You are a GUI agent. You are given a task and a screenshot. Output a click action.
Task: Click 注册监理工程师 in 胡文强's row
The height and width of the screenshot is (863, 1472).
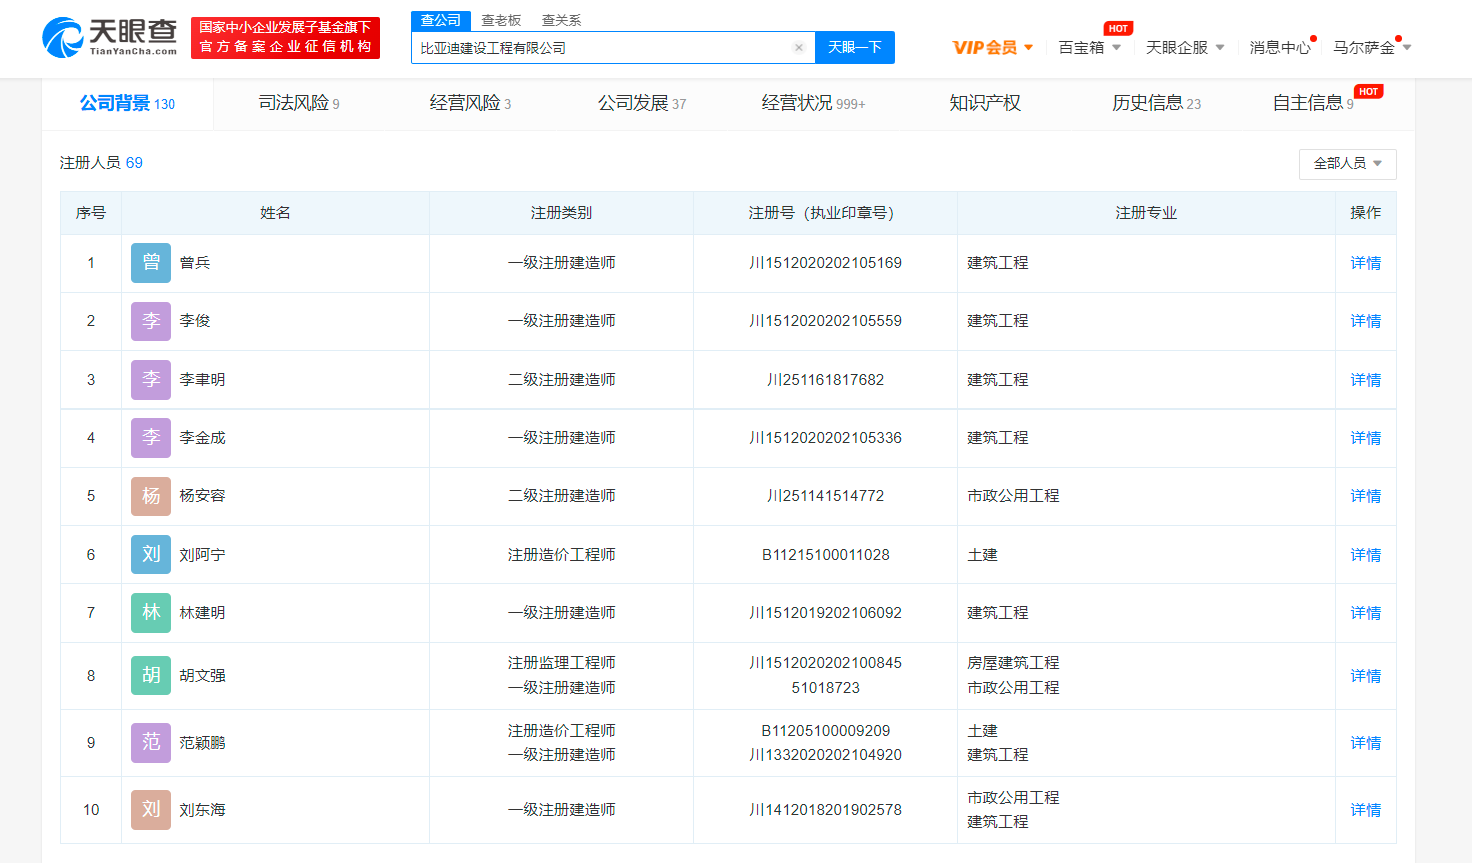point(561,663)
